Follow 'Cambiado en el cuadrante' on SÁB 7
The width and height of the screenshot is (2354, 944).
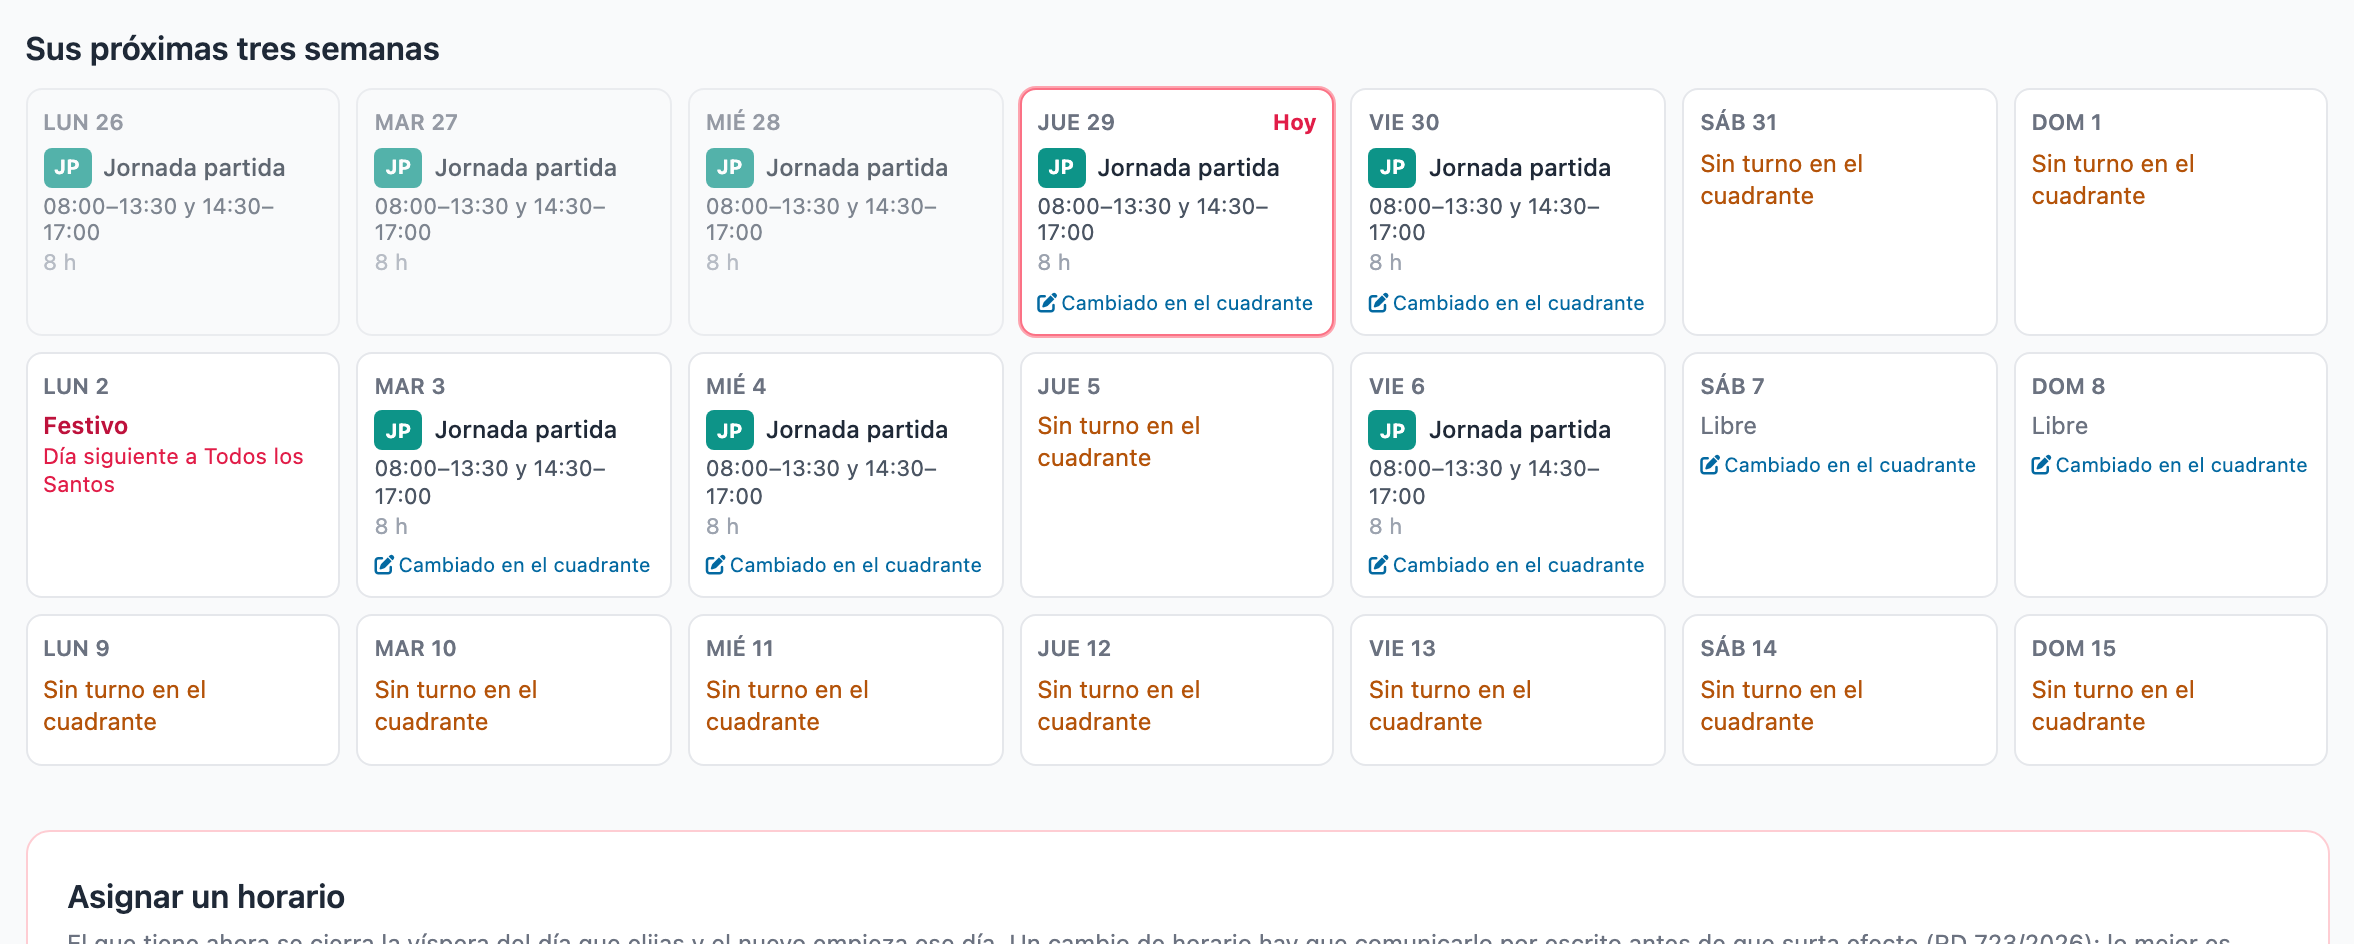click(x=1838, y=465)
